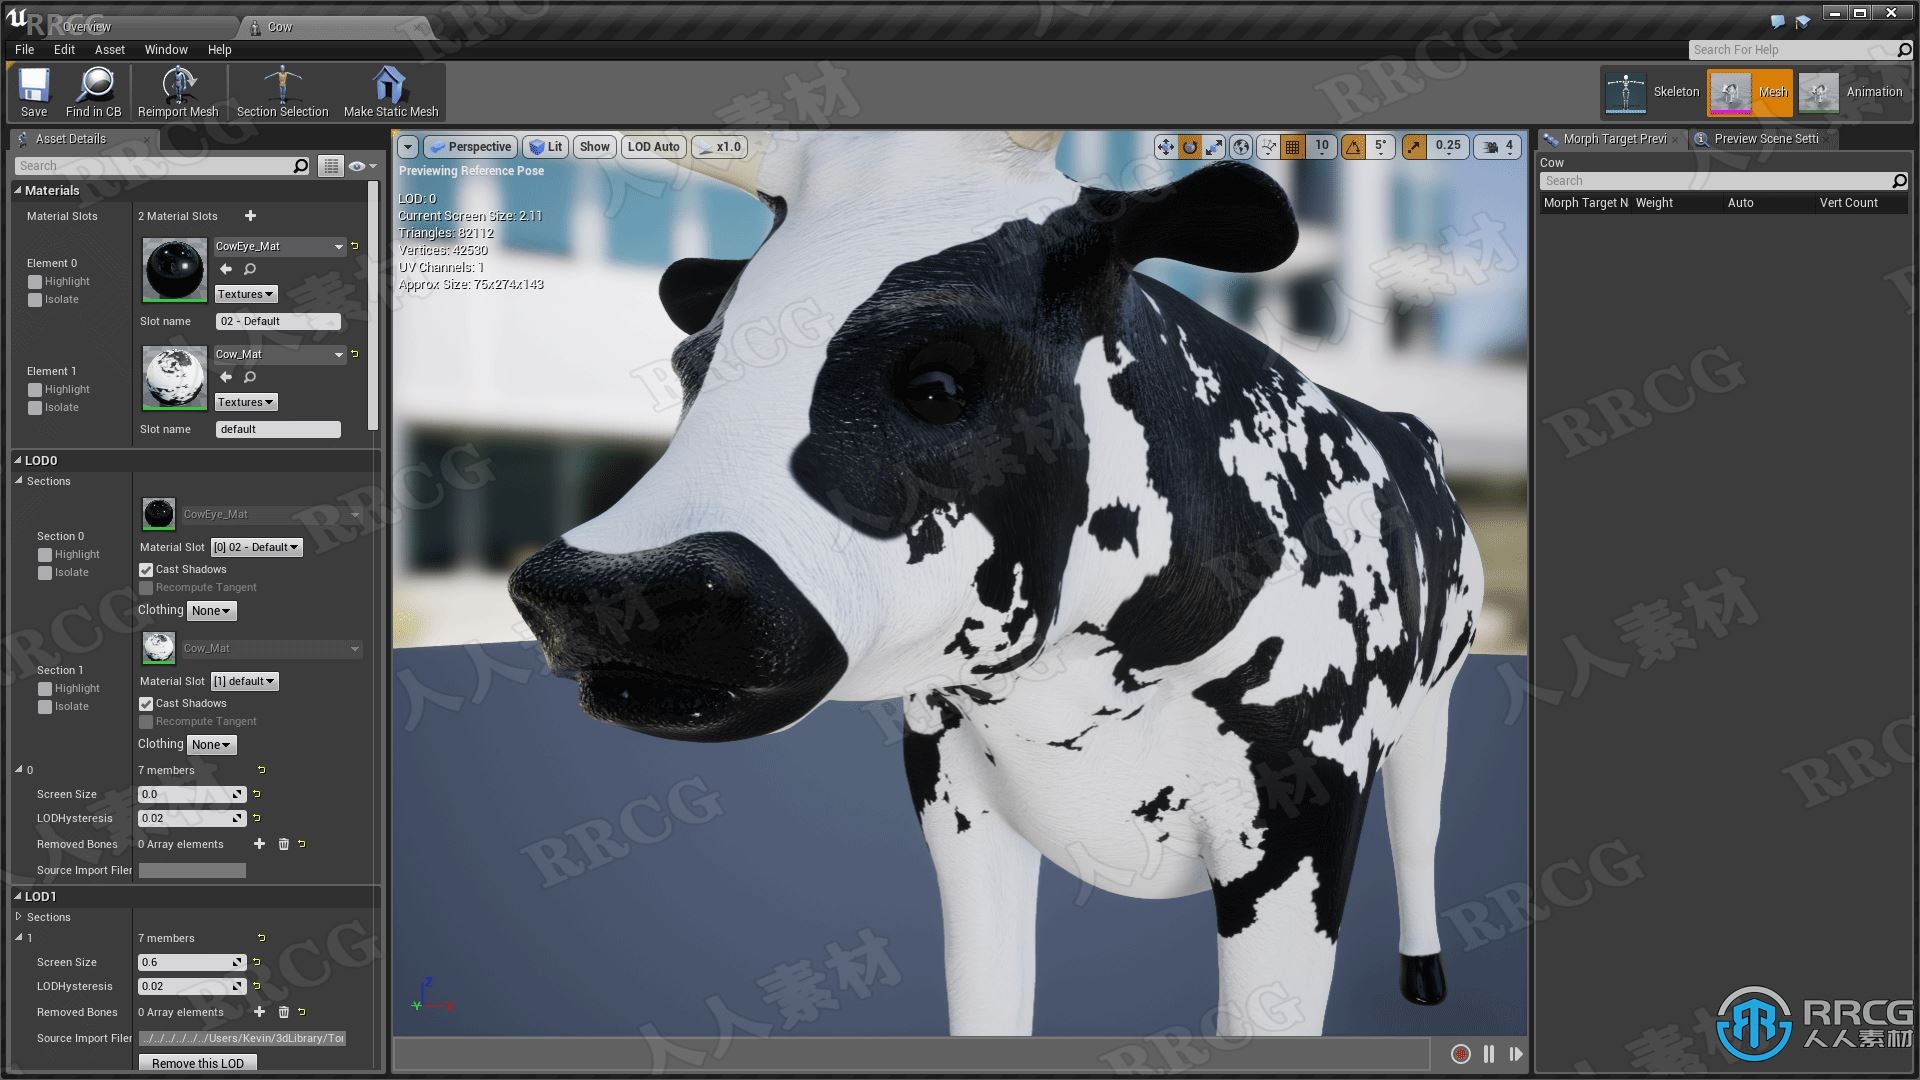Viewport: 1920px width, 1080px height.
Task: Click the Help menu item
Action: coord(219,49)
